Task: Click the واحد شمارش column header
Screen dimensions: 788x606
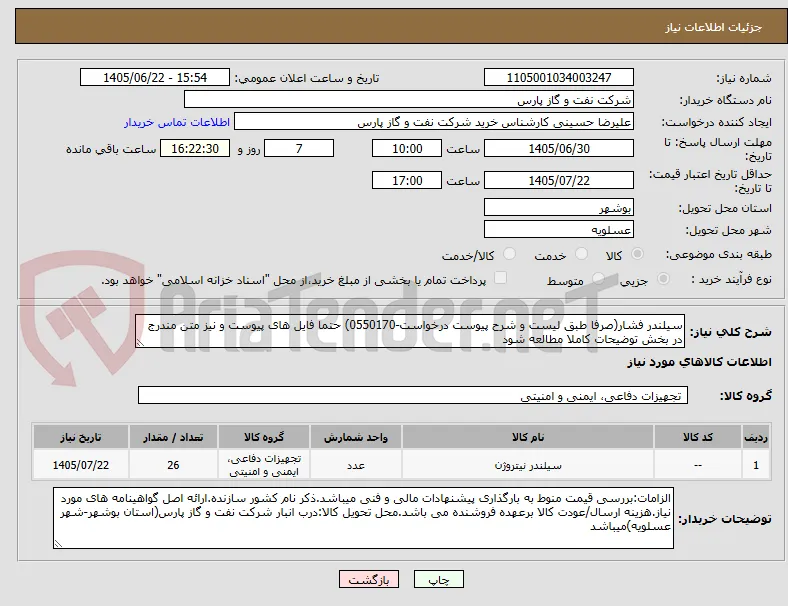Action: pyautogui.click(x=356, y=437)
